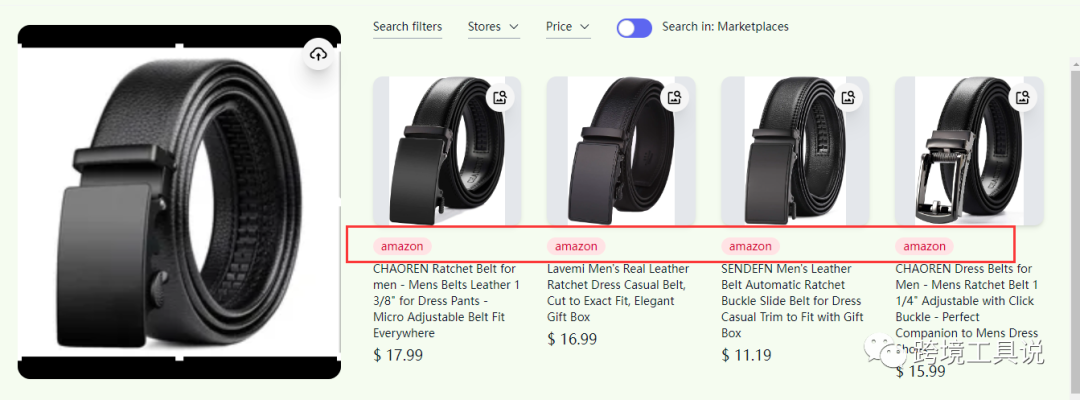This screenshot has width=1080, height=400.
Task: Click image search icon on CHAOREN Dress Belts
Action: click(1022, 98)
